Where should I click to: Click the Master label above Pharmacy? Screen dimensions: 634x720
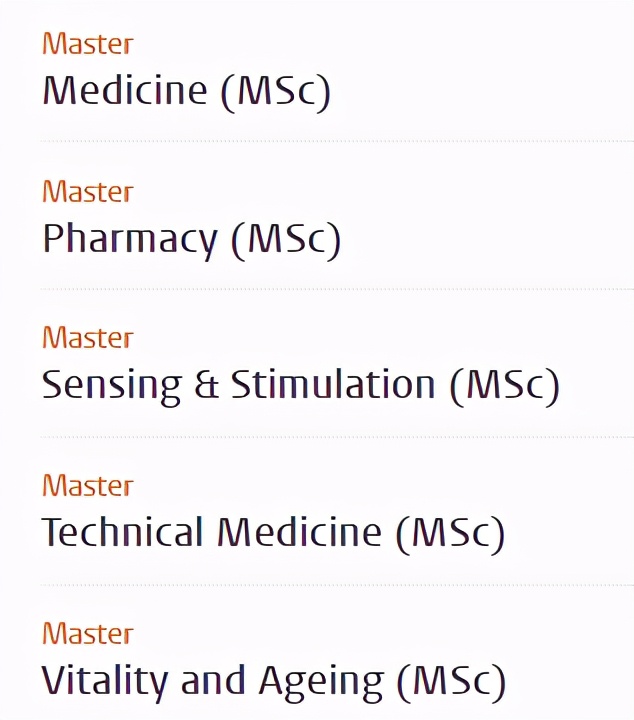87,191
